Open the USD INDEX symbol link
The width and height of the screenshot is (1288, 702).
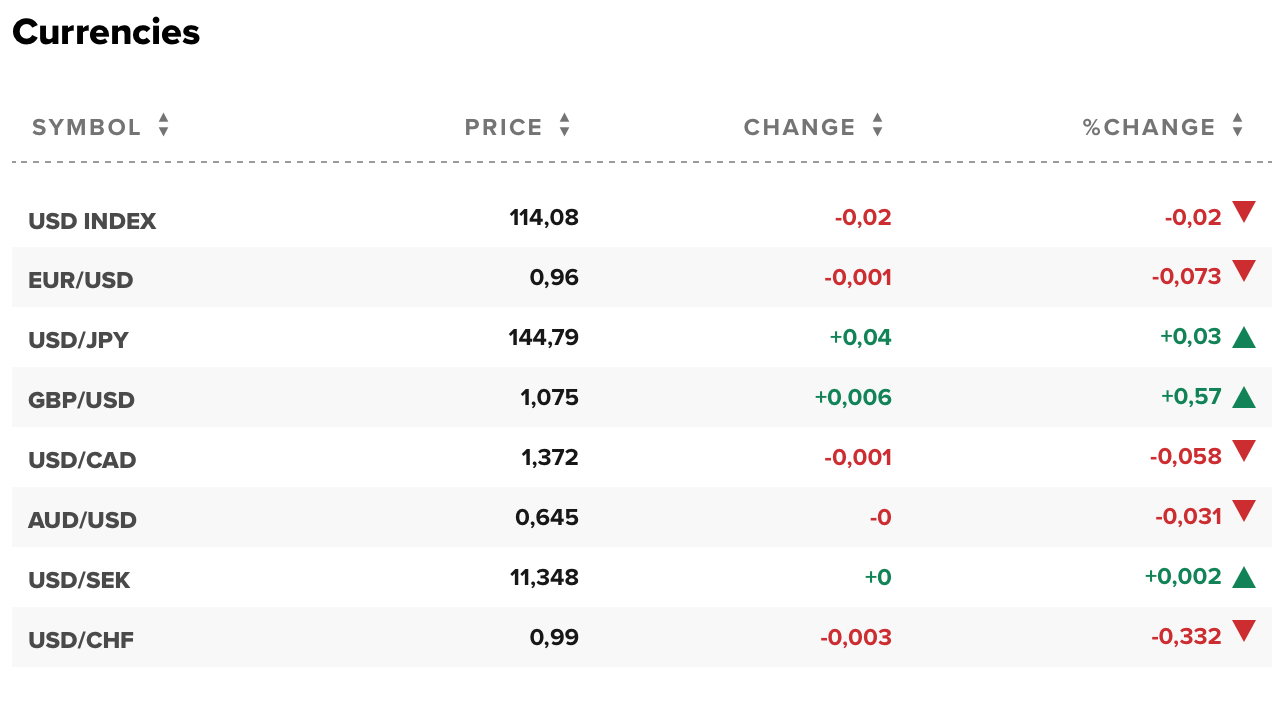pos(92,221)
